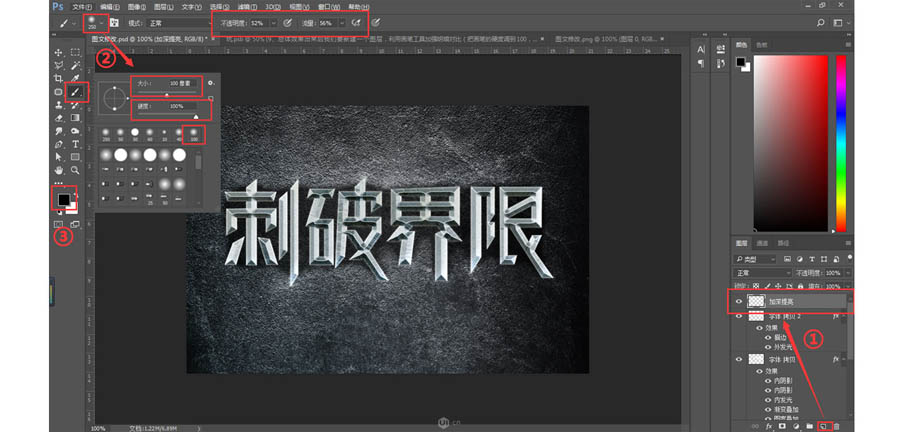Select the Brush tool in the toolbox

[x=74, y=92]
